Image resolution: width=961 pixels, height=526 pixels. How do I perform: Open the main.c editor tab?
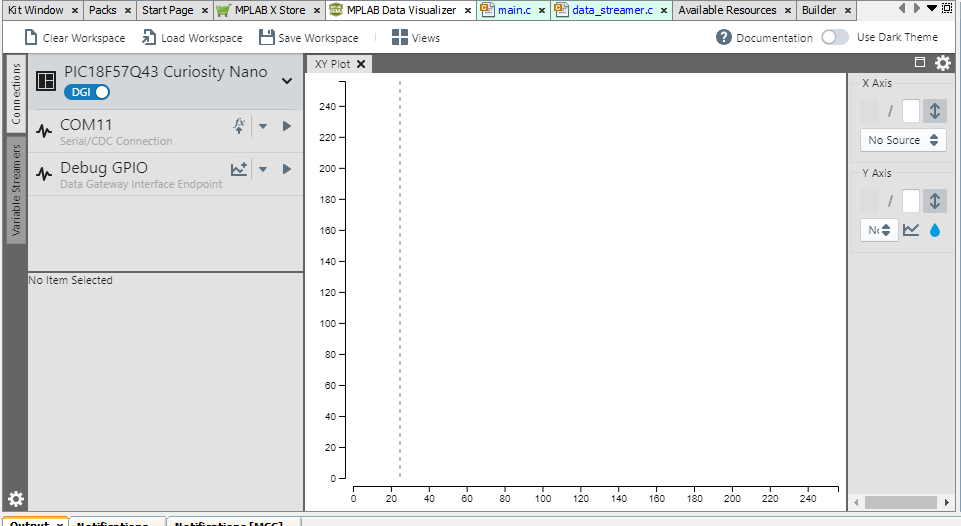coord(514,10)
